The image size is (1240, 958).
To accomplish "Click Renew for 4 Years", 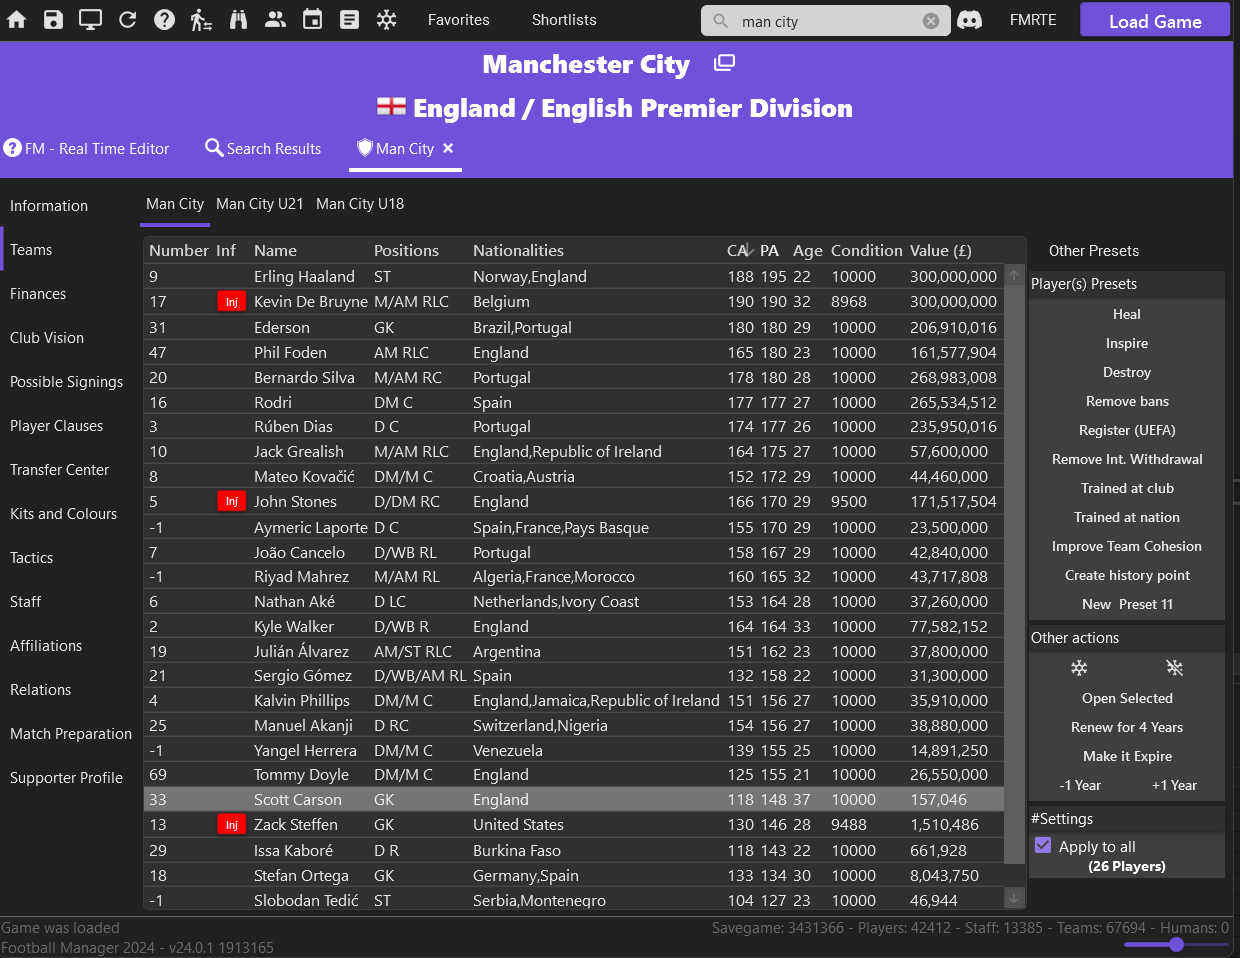I will tap(1127, 727).
